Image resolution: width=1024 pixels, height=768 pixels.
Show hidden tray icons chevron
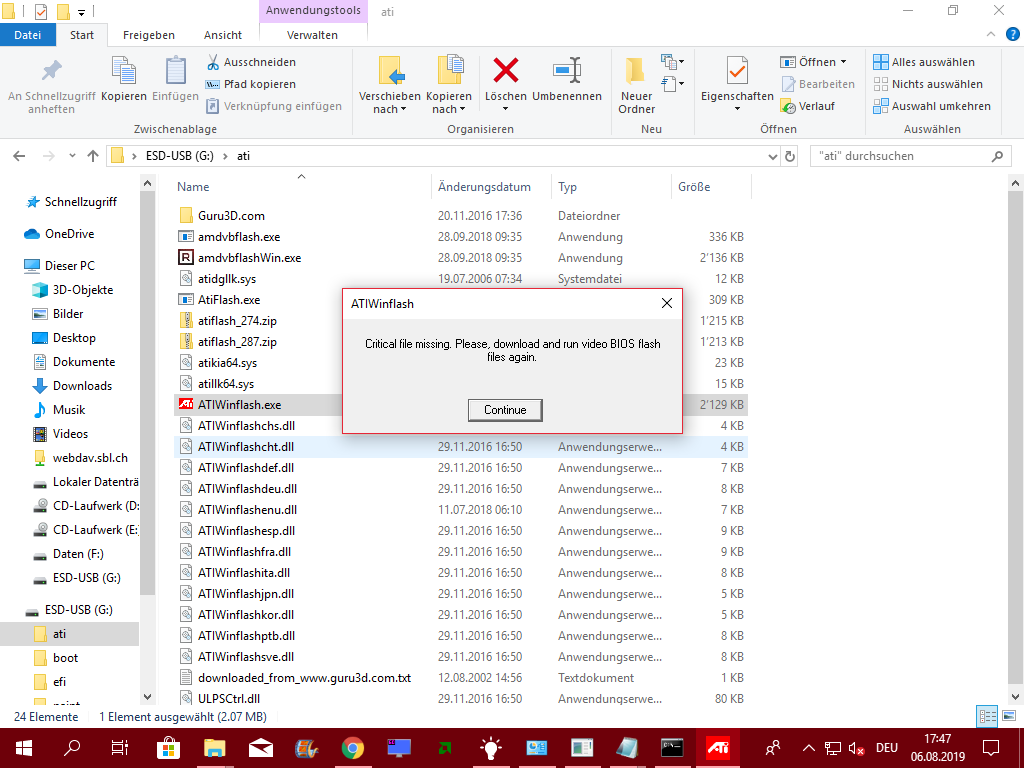point(808,748)
